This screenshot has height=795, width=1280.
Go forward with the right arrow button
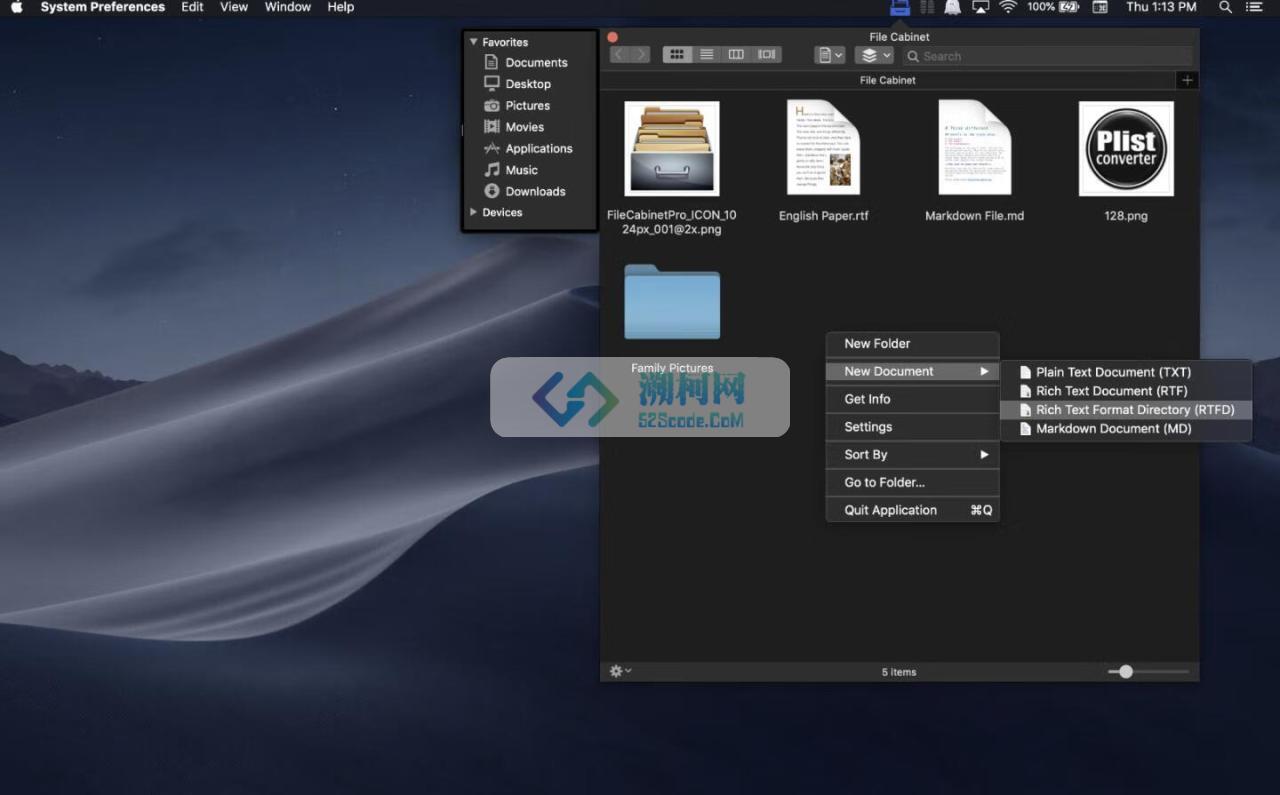pos(641,54)
